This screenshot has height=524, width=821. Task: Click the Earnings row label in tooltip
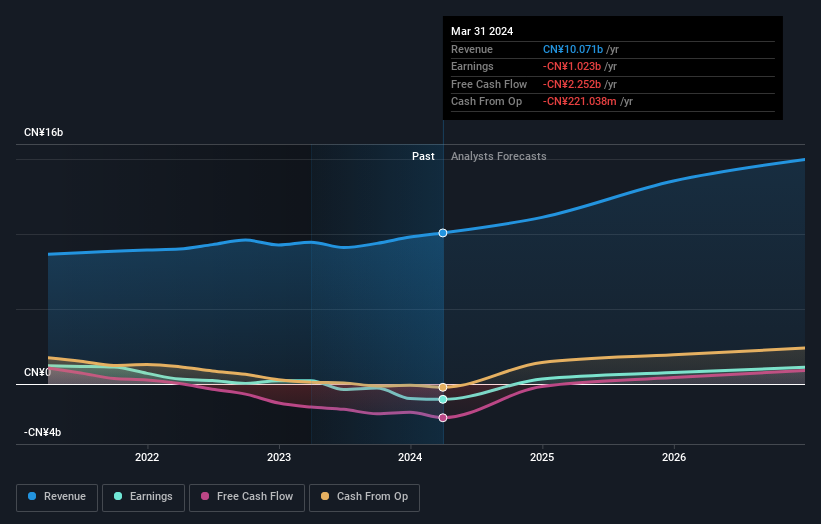coord(472,66)
